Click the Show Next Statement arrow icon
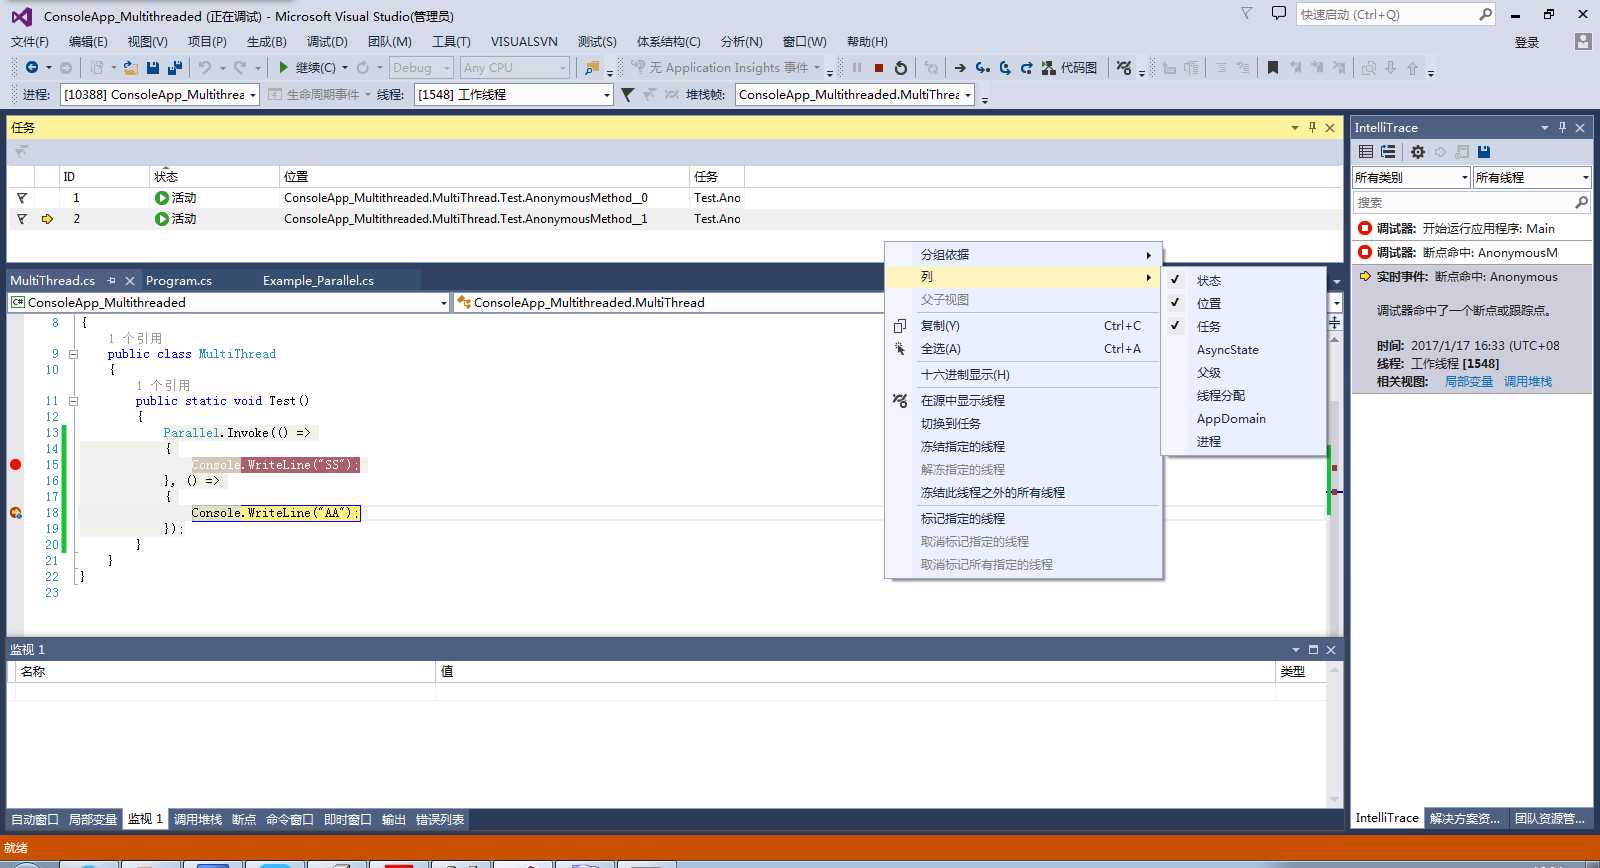Image resolution: width=1600 pixels, height=868 pixels. 960,68
